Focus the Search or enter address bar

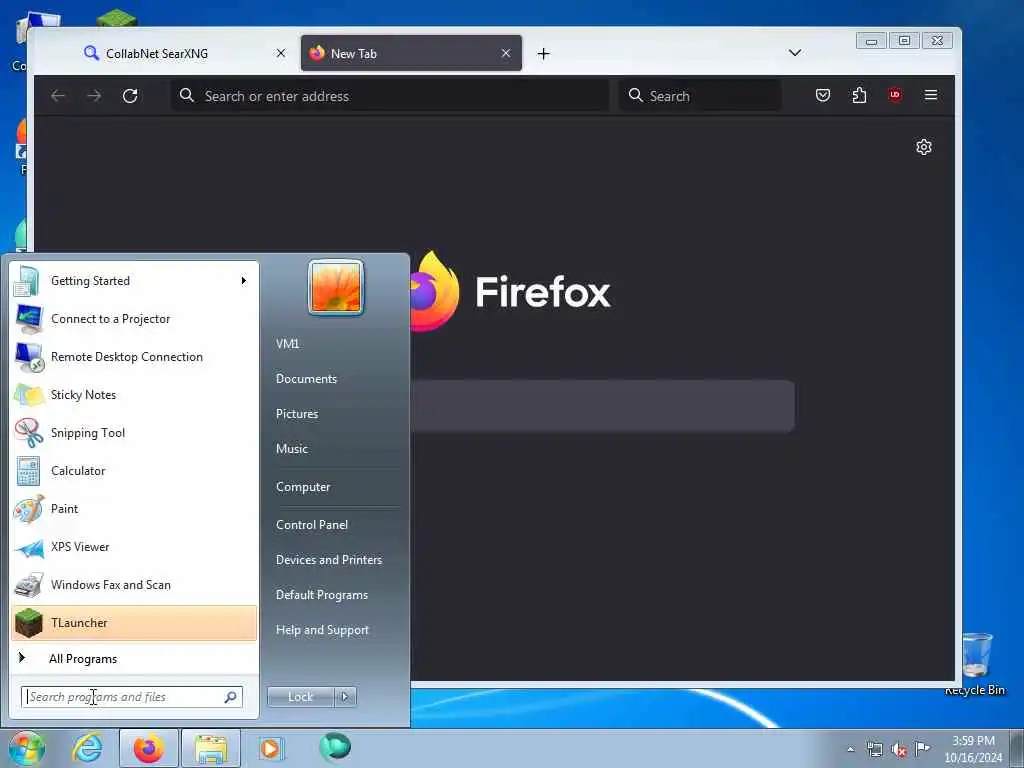coord(391,96)
